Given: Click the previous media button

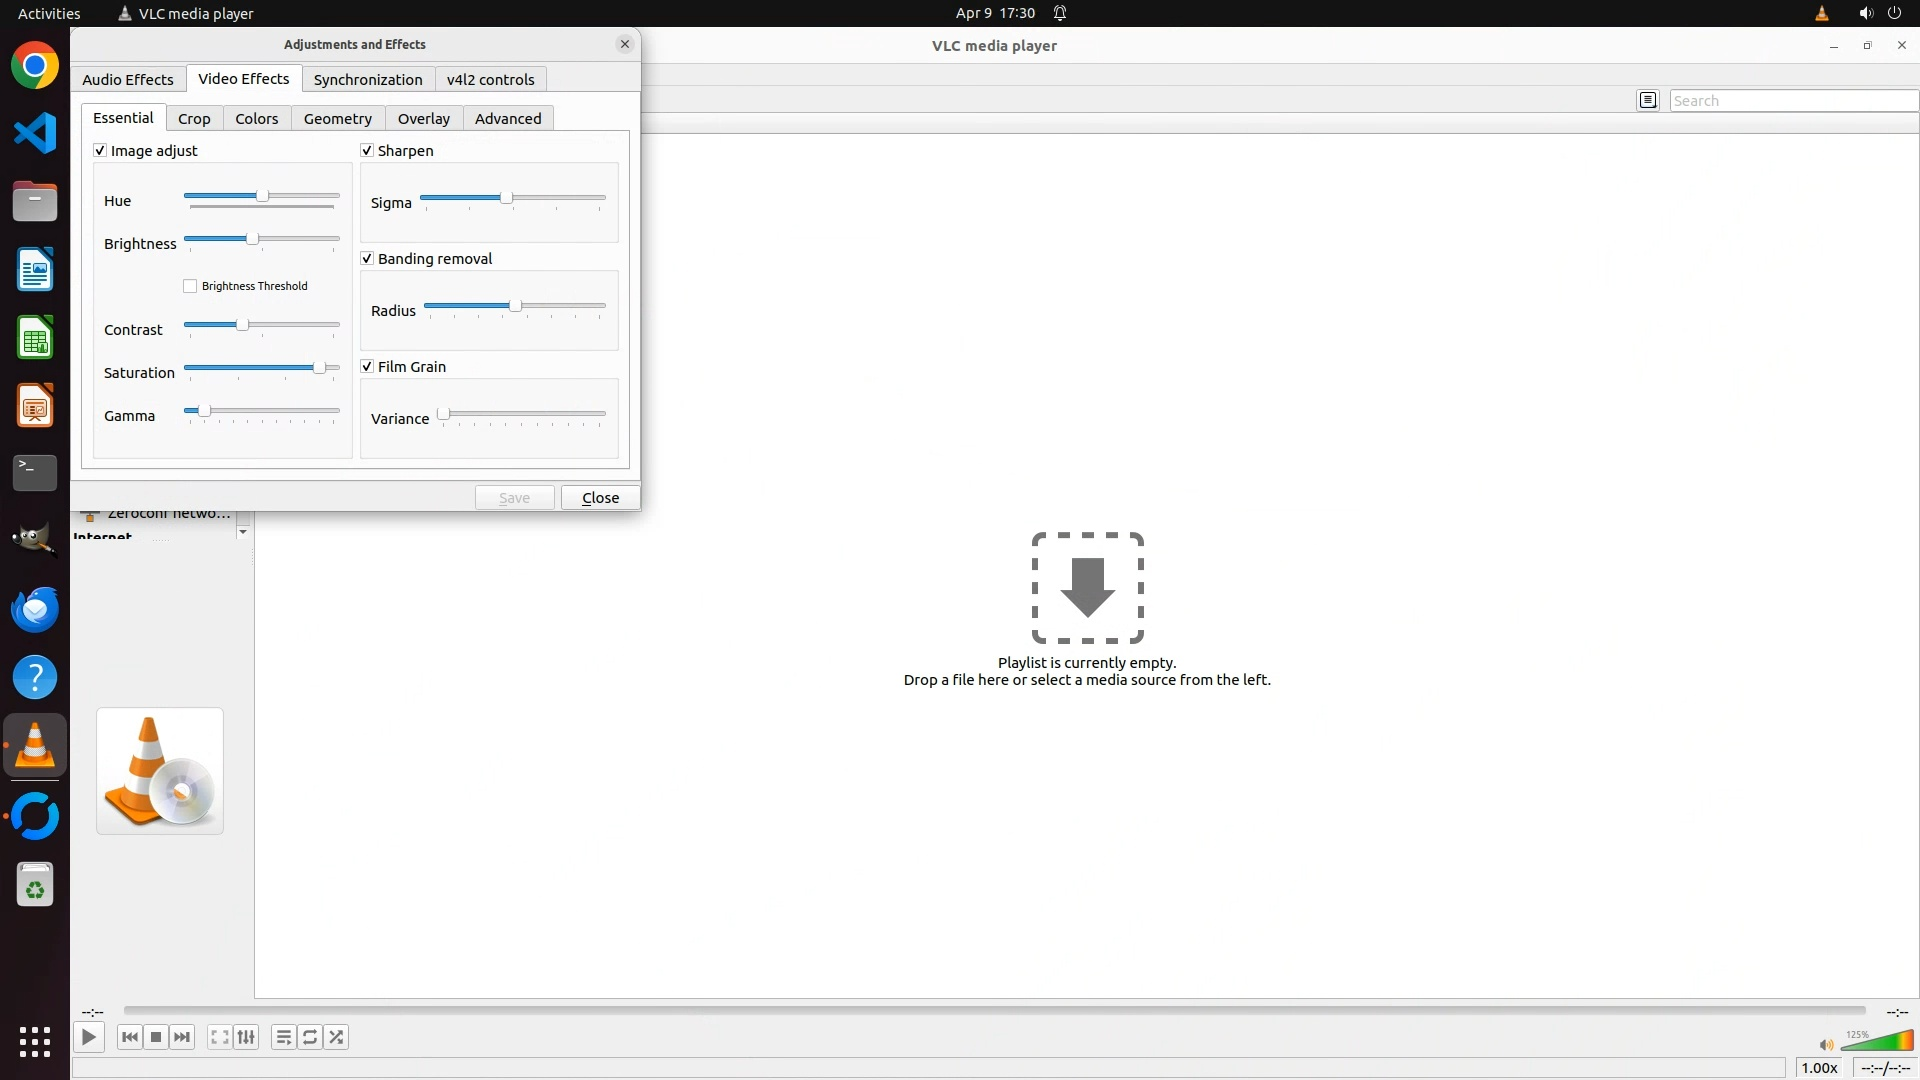Looking at the screenshot, I should tap(130, 1037).
